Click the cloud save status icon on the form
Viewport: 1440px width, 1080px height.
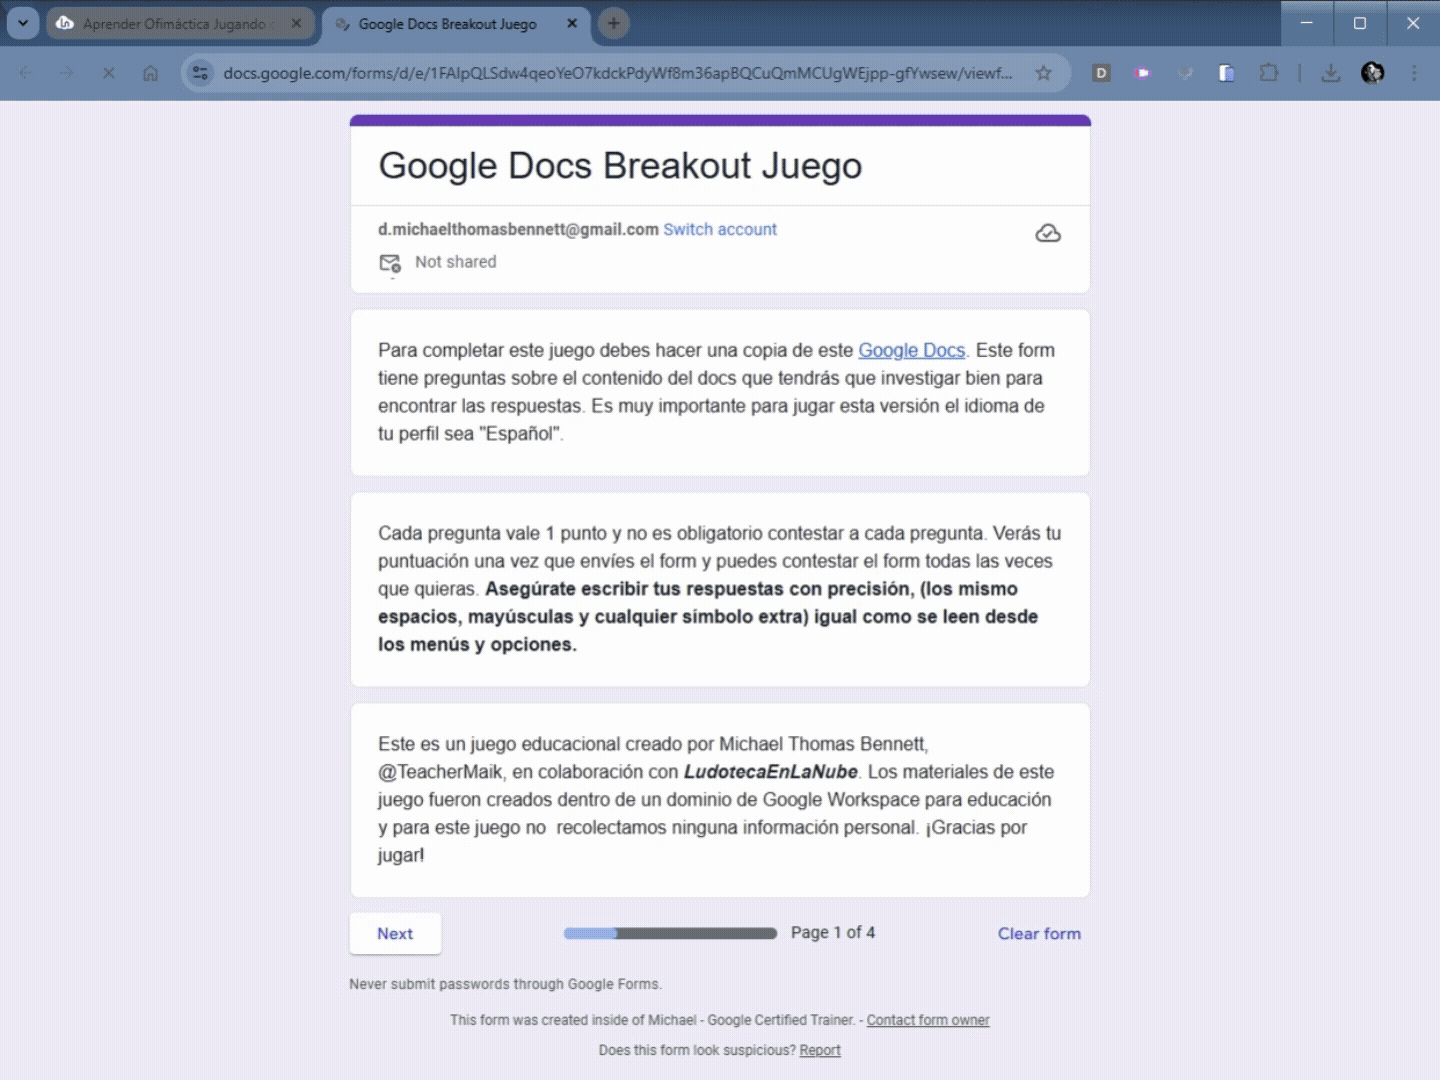pos(1048,233)
